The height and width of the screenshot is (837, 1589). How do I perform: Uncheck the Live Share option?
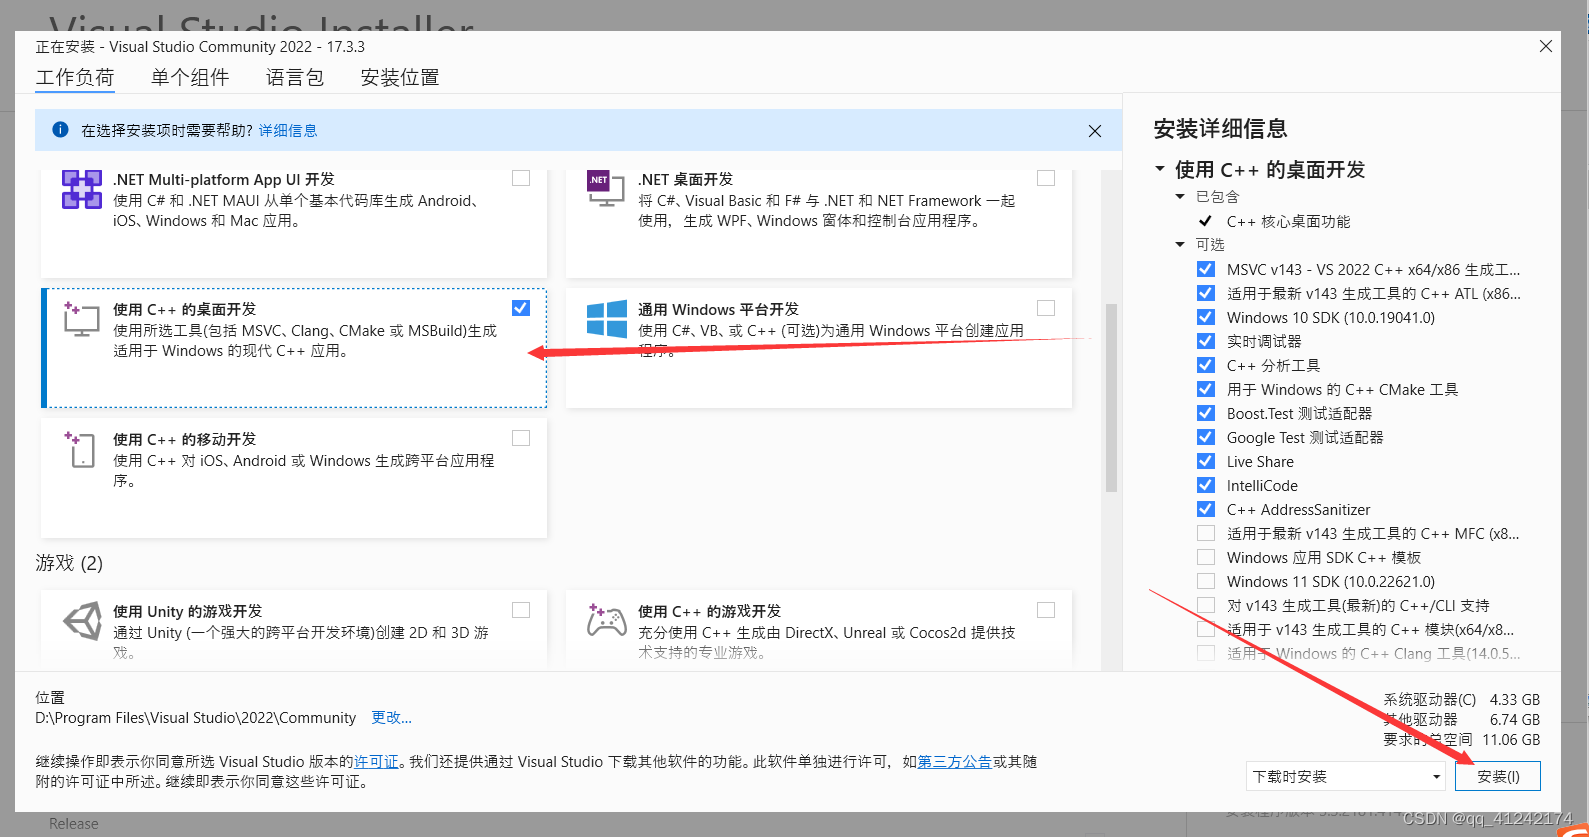[x=1206, y=461]
